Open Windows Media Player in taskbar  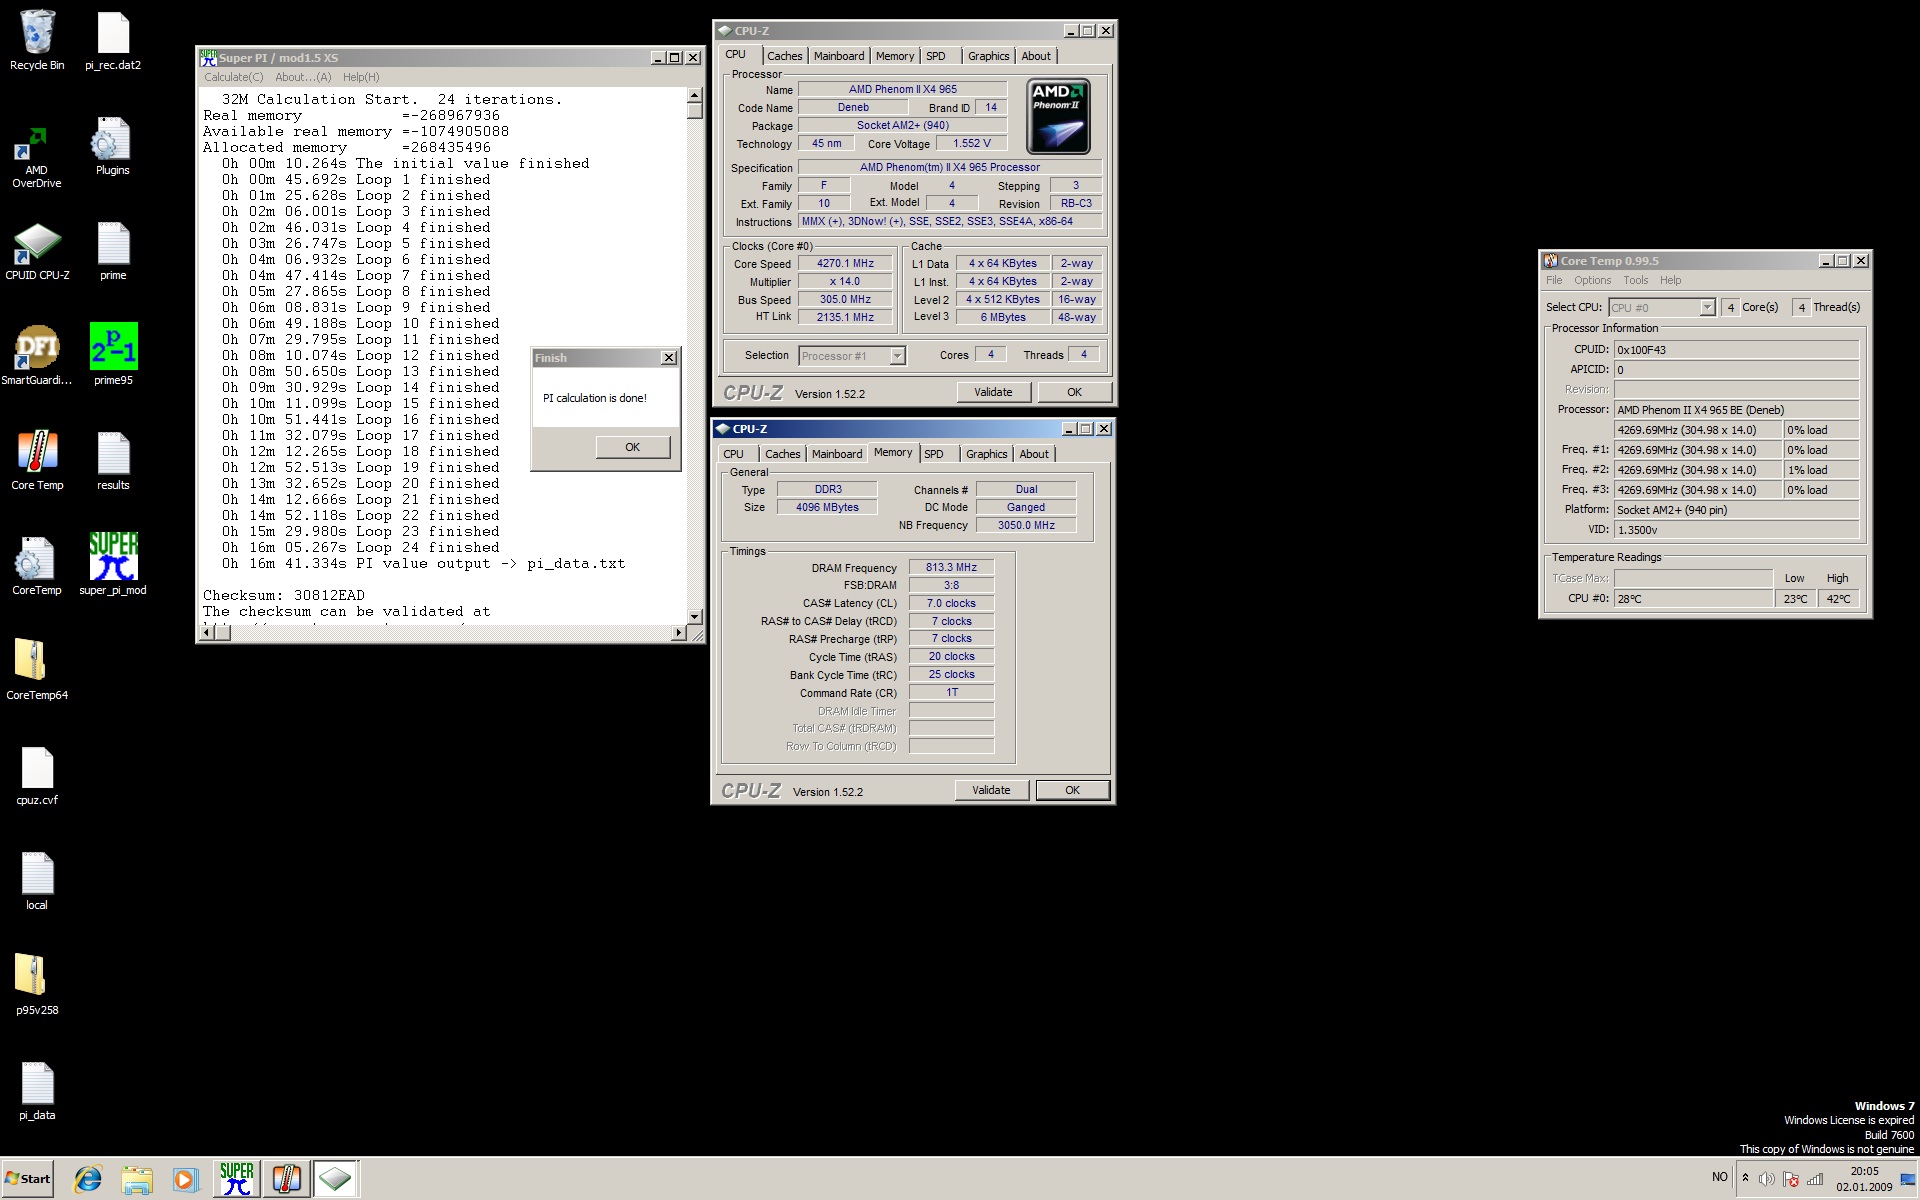184,1180
